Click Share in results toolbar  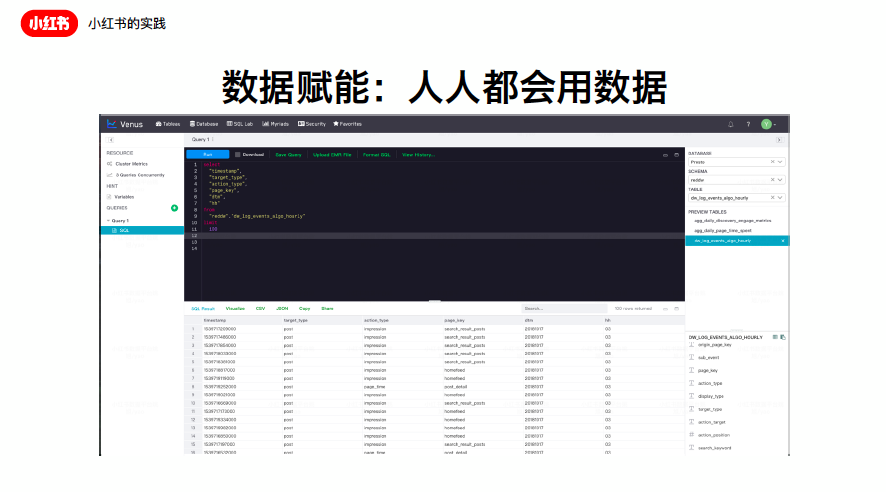click(x=327, y=308)
